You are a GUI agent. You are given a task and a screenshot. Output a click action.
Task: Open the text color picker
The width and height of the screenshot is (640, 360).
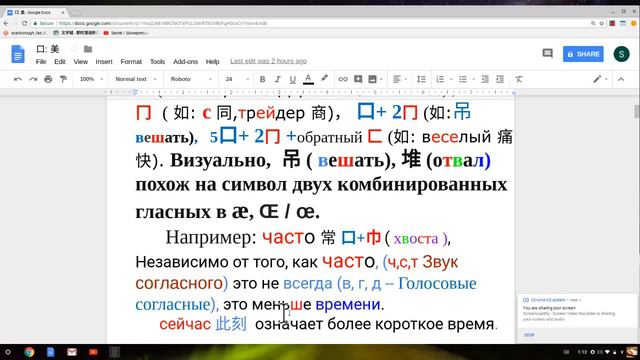click(x=309, y=79)
